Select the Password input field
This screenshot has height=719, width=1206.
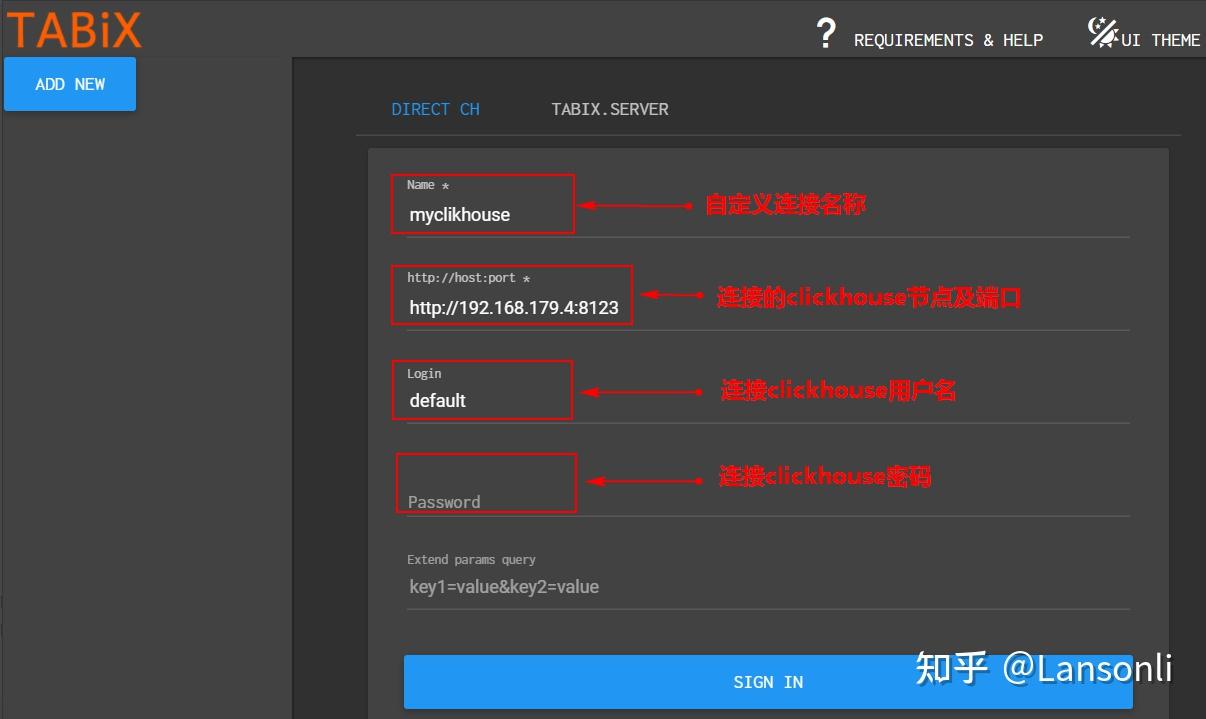click(x=486, y=494)
